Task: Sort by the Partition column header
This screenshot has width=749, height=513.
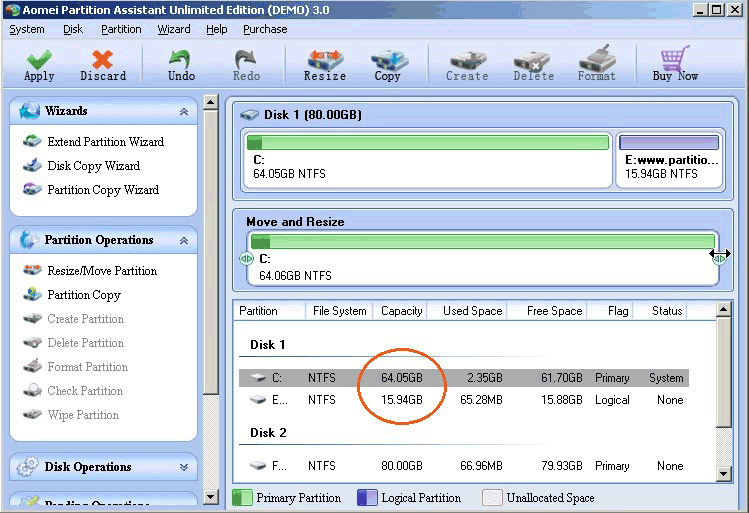Action: pos(269,311)
